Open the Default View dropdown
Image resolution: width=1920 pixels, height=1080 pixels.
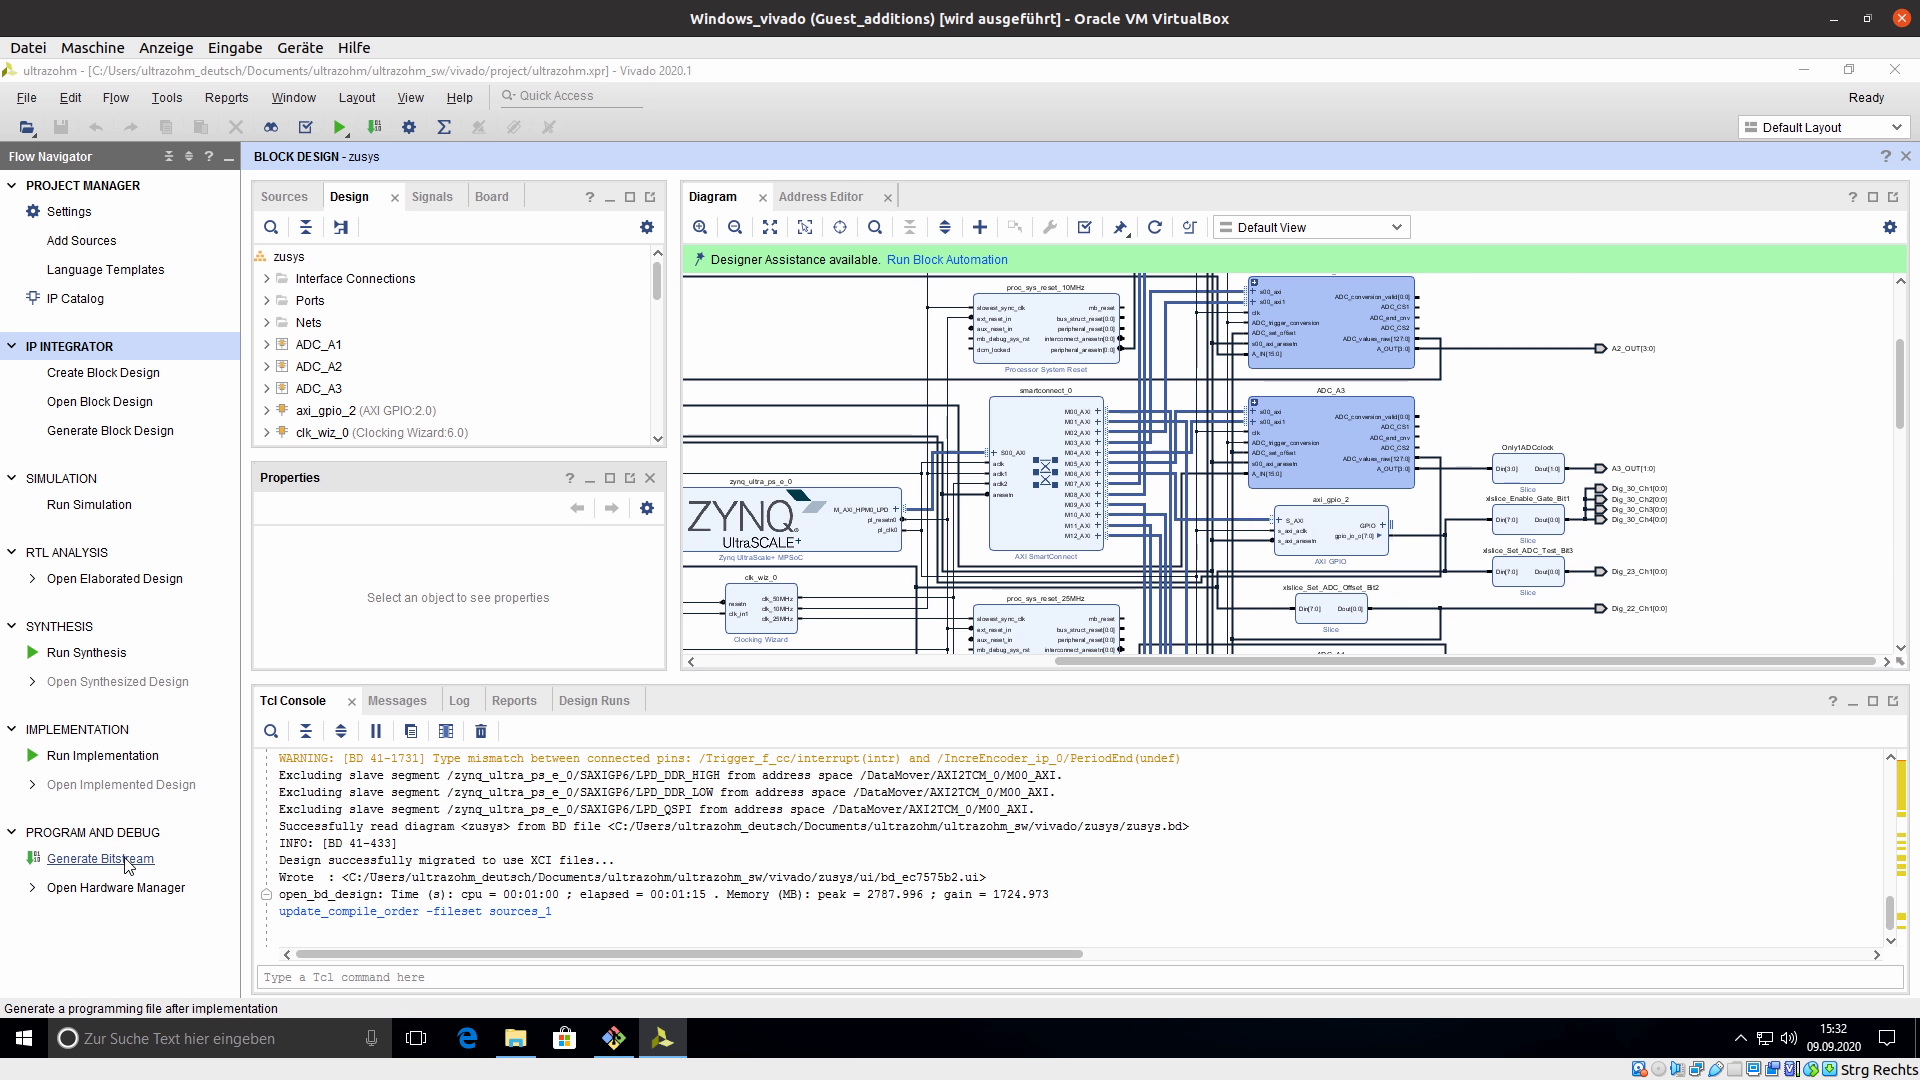tap(1311, 228)
